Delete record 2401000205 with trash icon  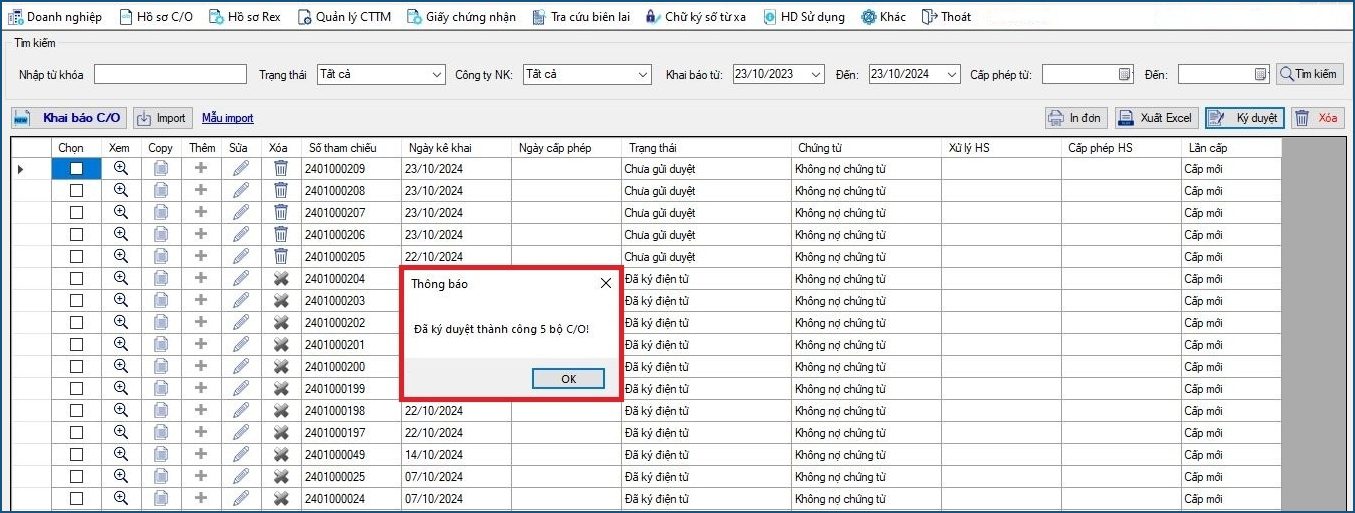281,256
